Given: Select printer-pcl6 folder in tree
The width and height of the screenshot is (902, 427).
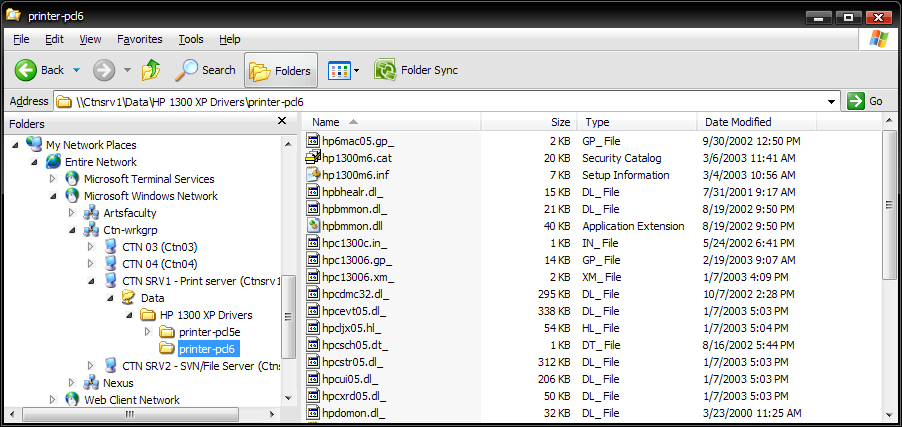Looking at the screenshot, I should click(x=208, y=349).
